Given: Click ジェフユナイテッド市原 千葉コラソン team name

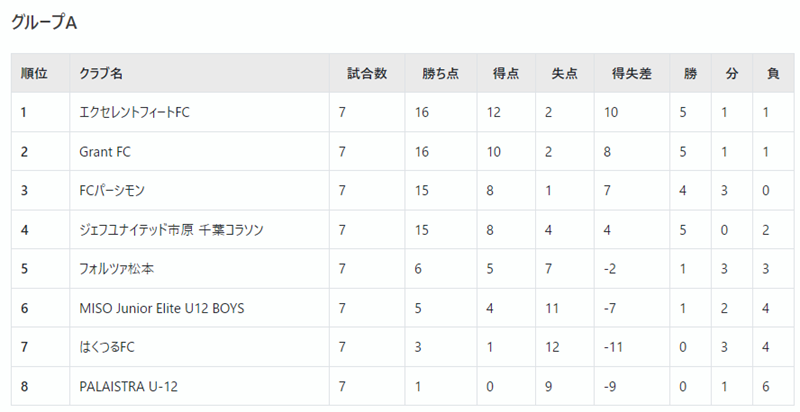Looking at the screenshot, I should coord(171,230).
